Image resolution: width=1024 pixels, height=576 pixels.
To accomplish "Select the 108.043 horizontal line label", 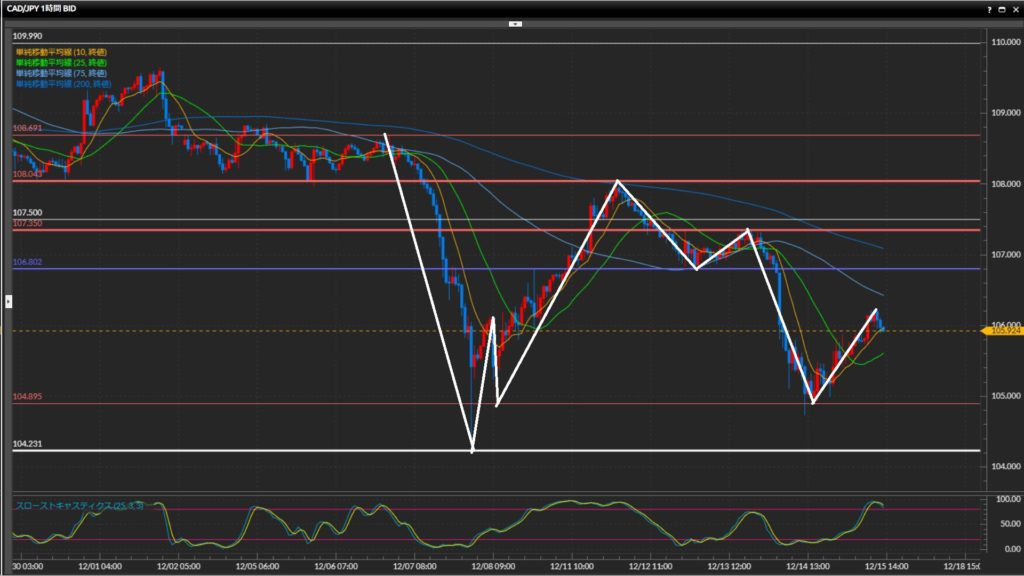I will click(x=27, y=174).
